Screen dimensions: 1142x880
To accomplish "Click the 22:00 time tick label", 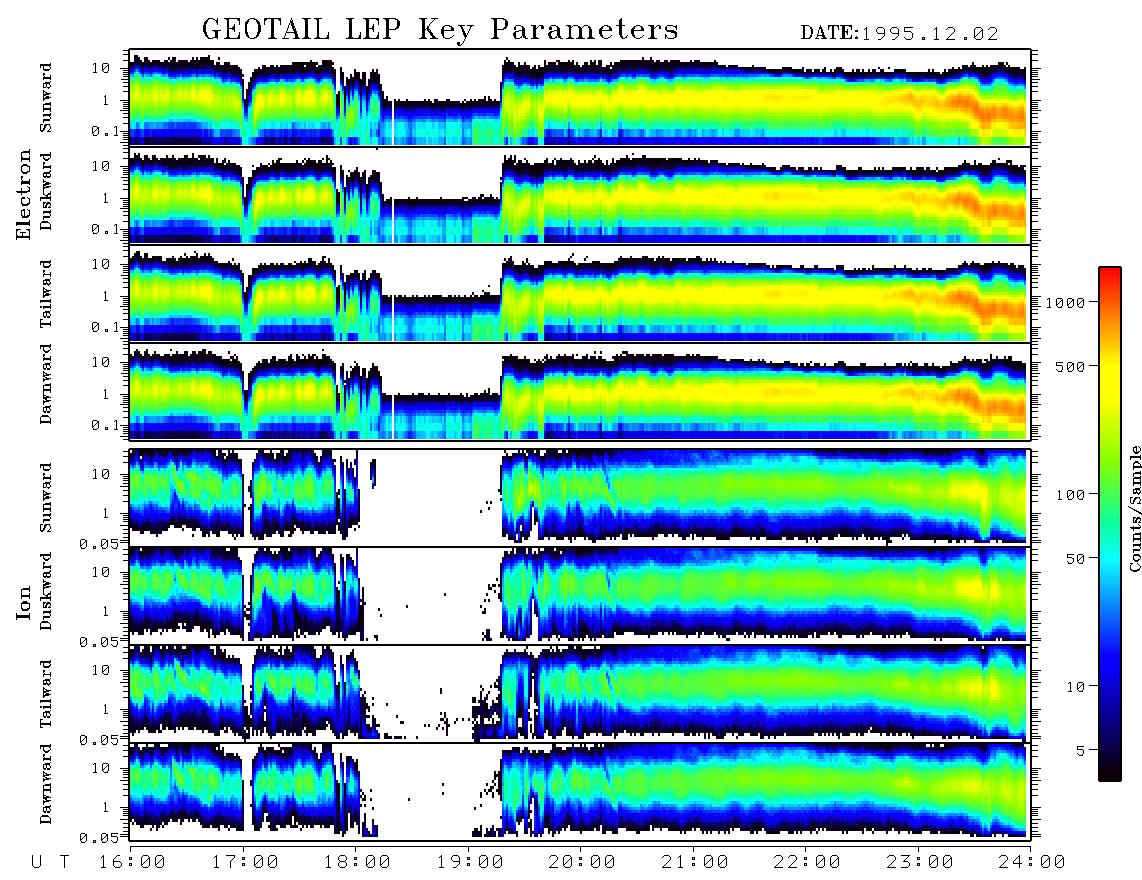I will (x=807, y=862).
